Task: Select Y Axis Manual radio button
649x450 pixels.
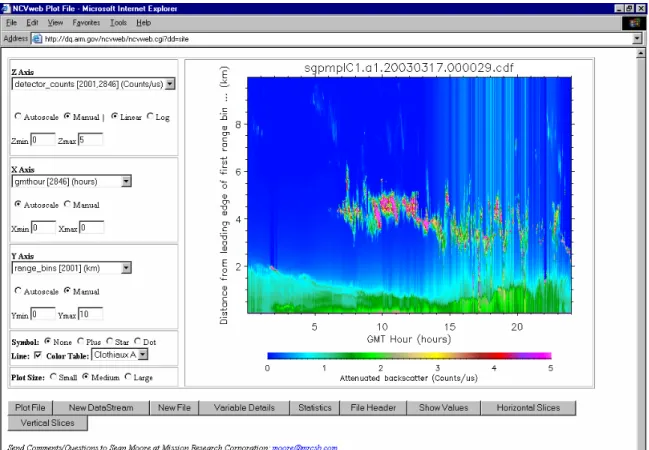Action: coord(67,291)
